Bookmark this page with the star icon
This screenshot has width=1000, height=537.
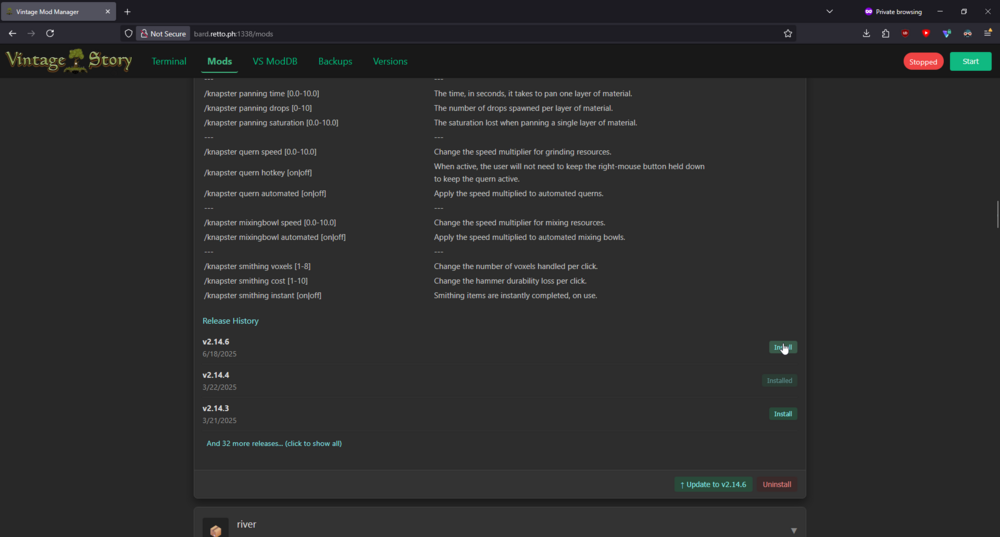(788, 33)
